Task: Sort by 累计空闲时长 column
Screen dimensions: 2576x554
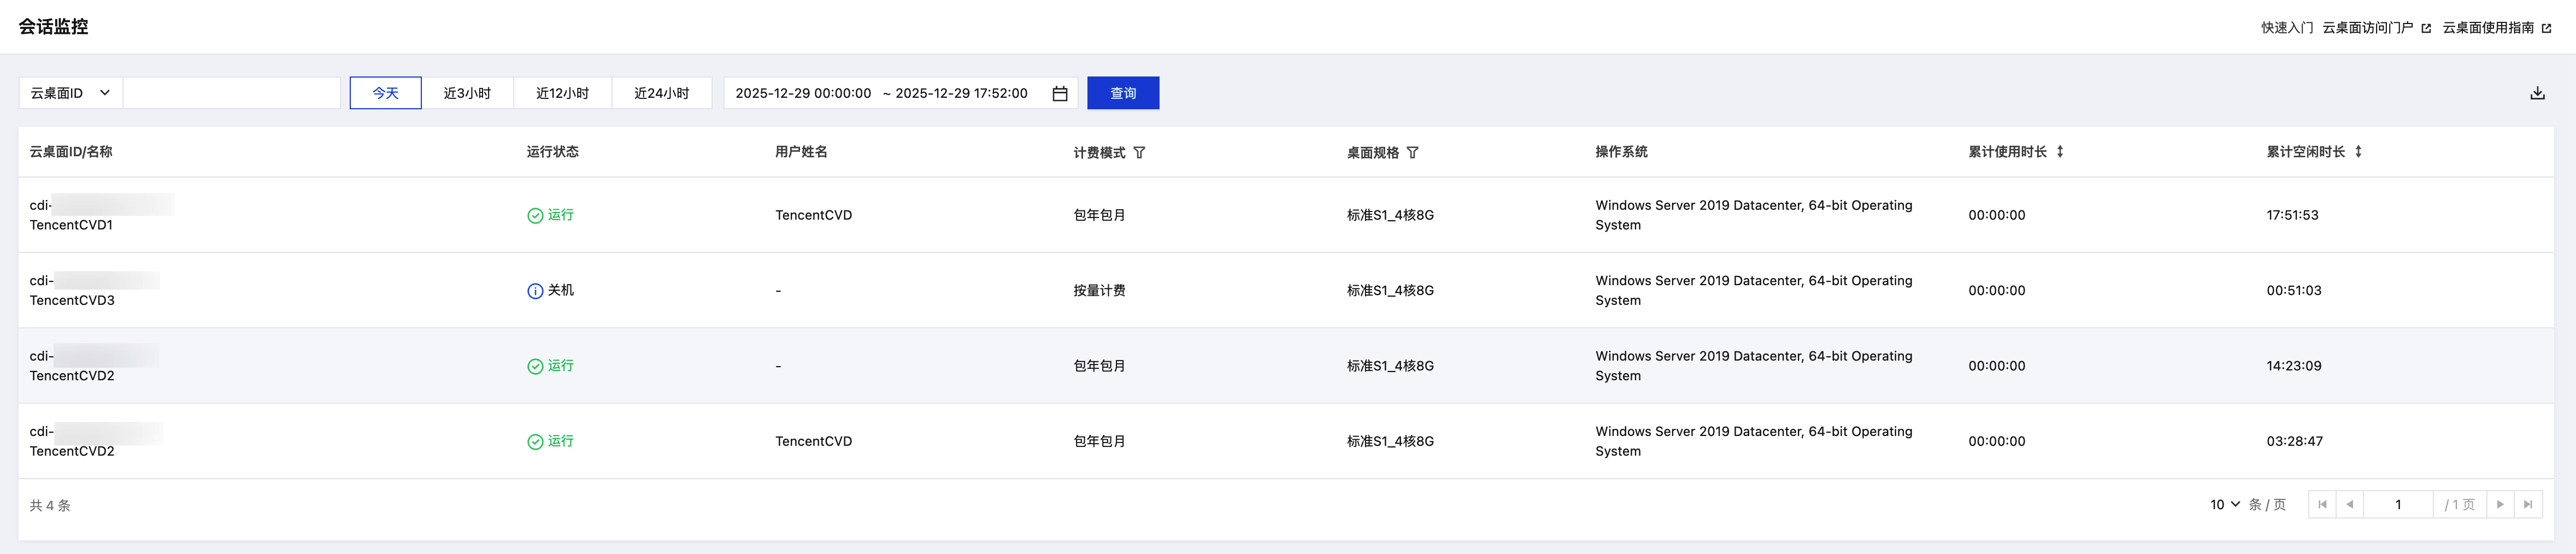Action: pyautogui.click(x=2358, y=152)
